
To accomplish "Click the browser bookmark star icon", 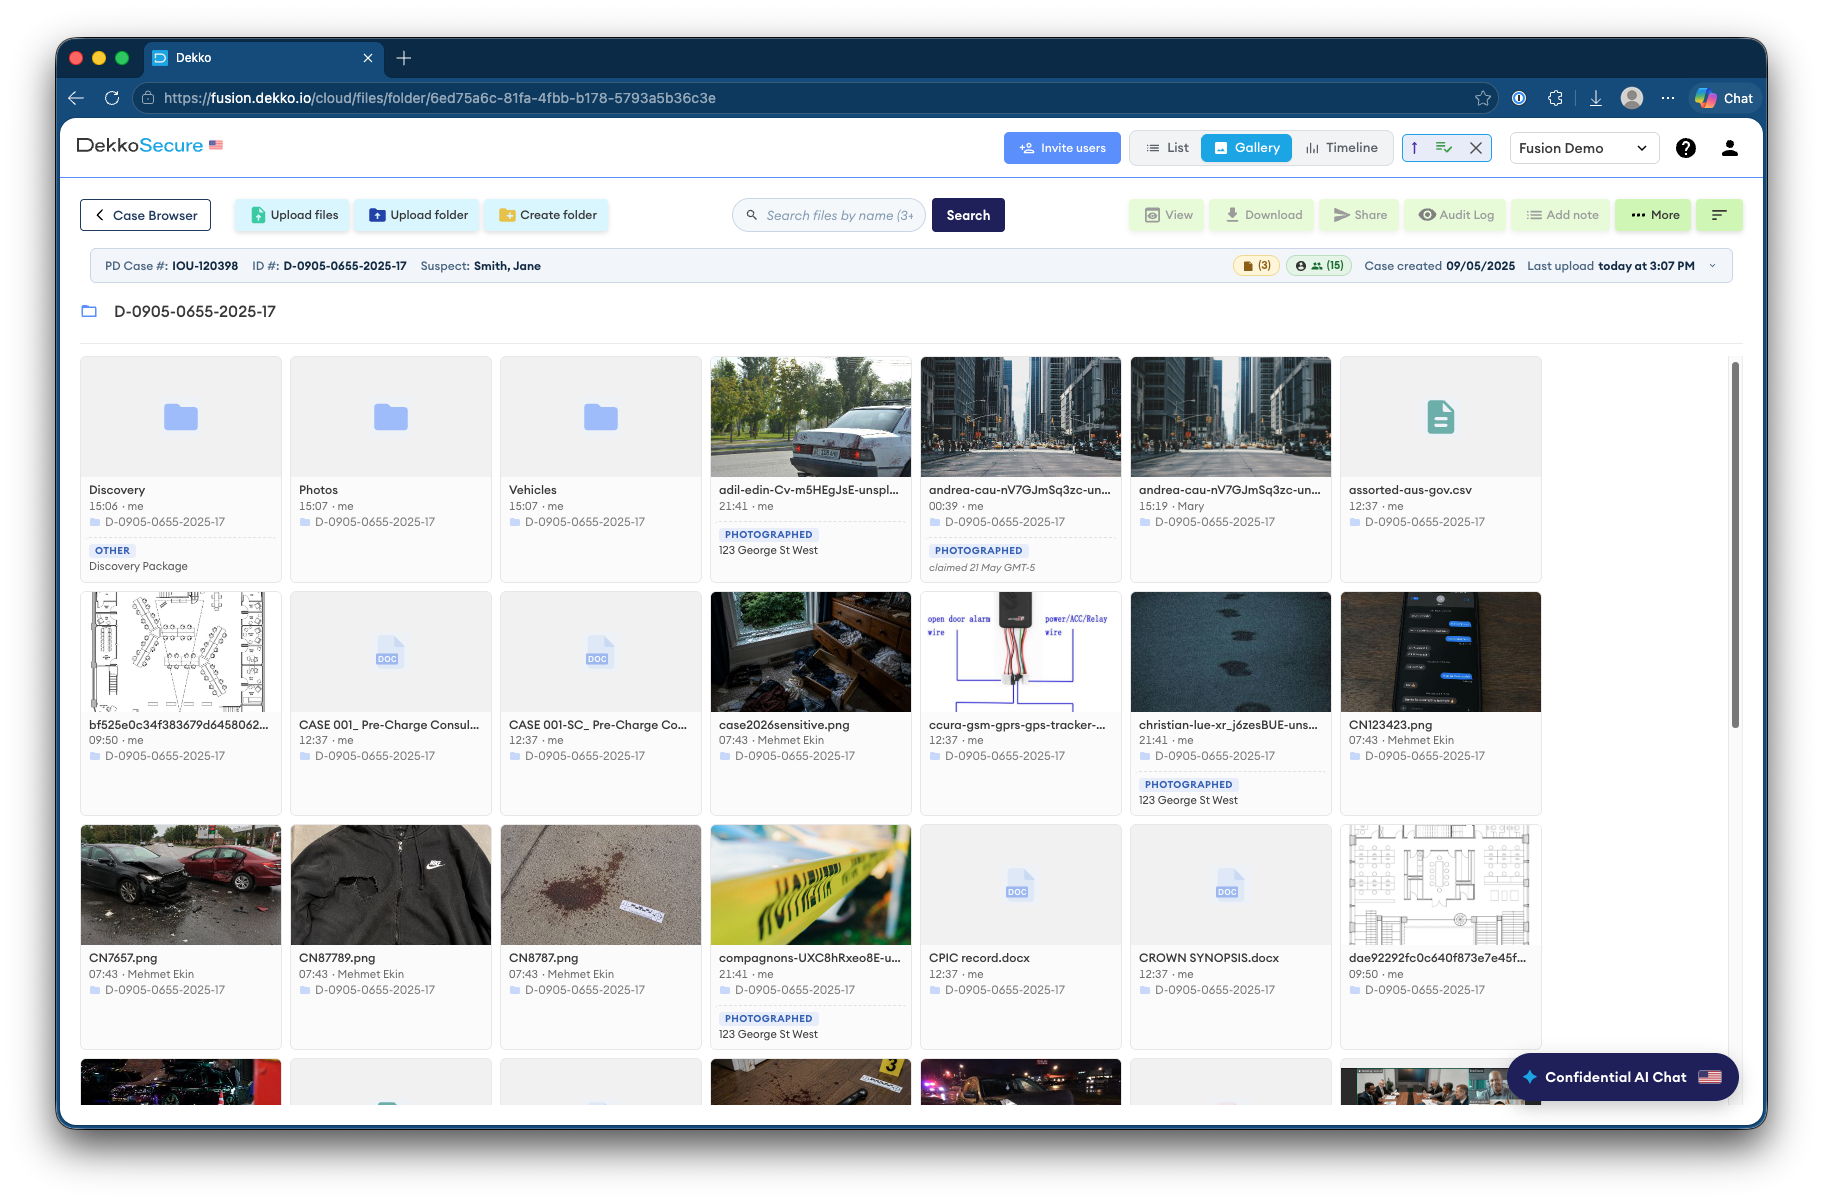I will (1483, 98).
